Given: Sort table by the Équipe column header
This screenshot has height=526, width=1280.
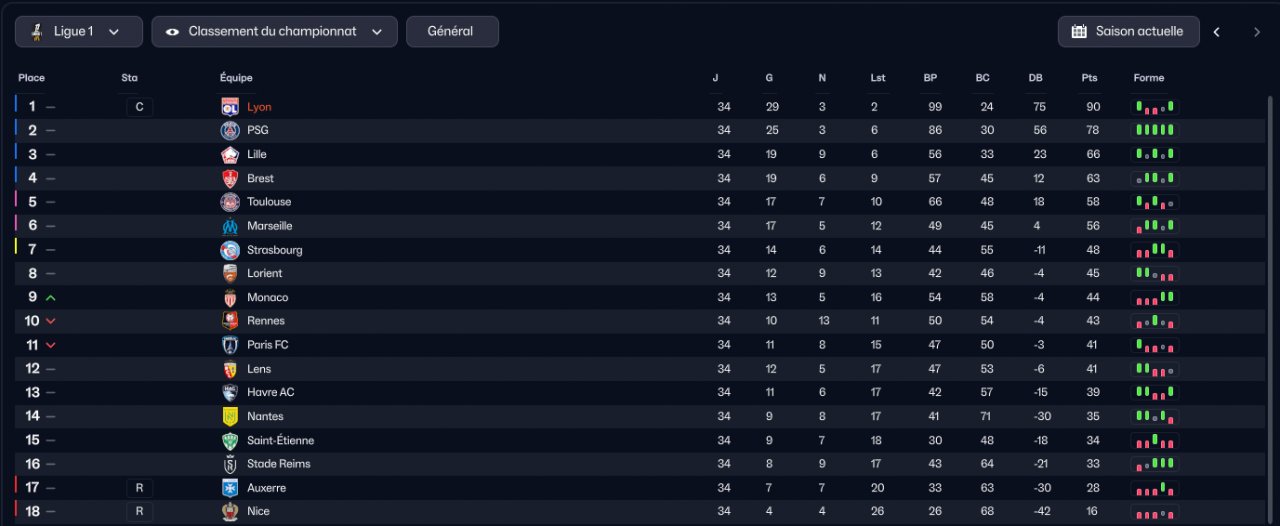Looking at the screenshot, I should pos(236,78).
